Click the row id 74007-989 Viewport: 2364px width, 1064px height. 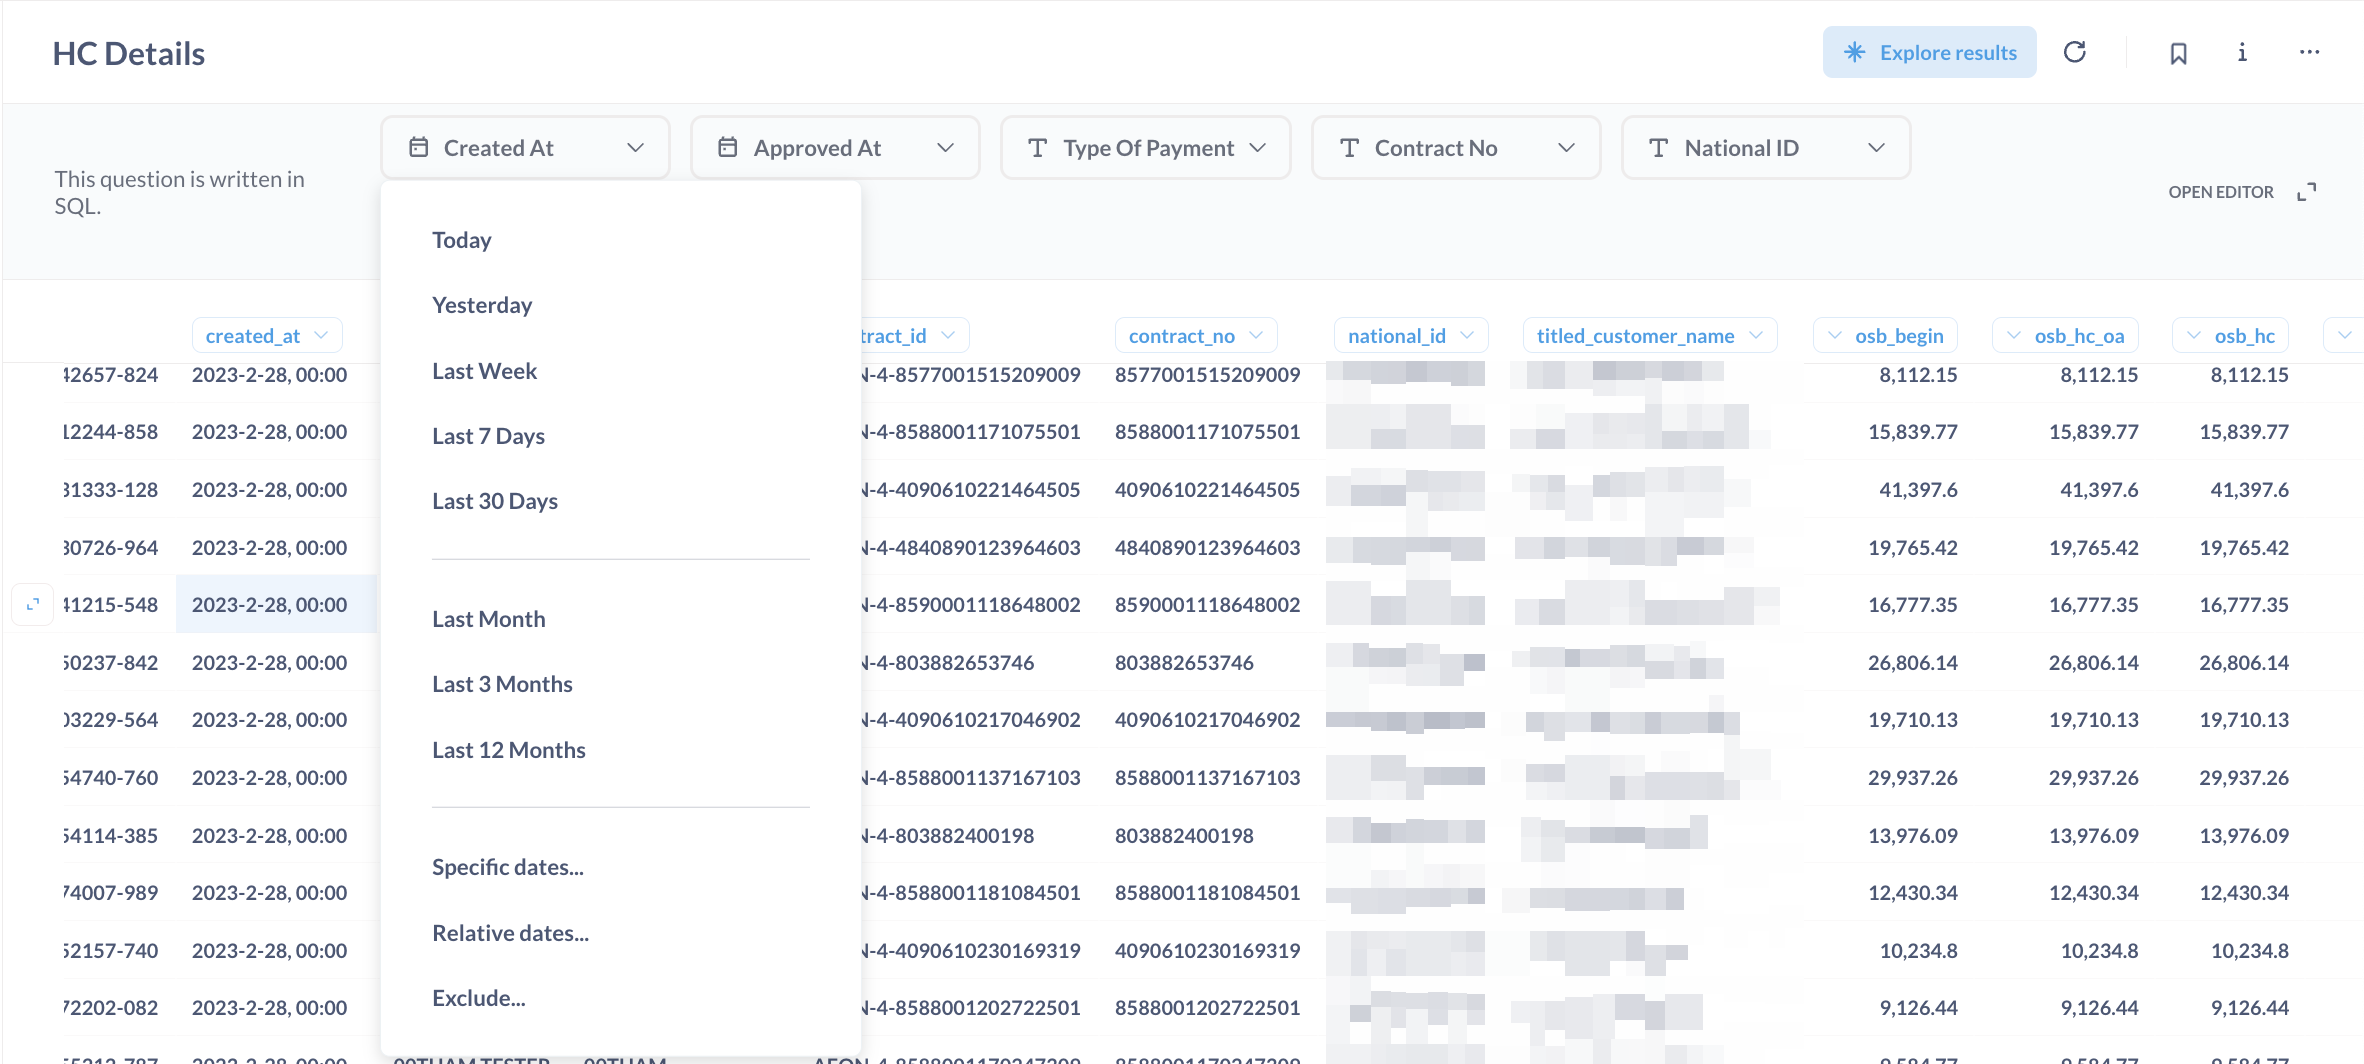click(x=110, y=893)
